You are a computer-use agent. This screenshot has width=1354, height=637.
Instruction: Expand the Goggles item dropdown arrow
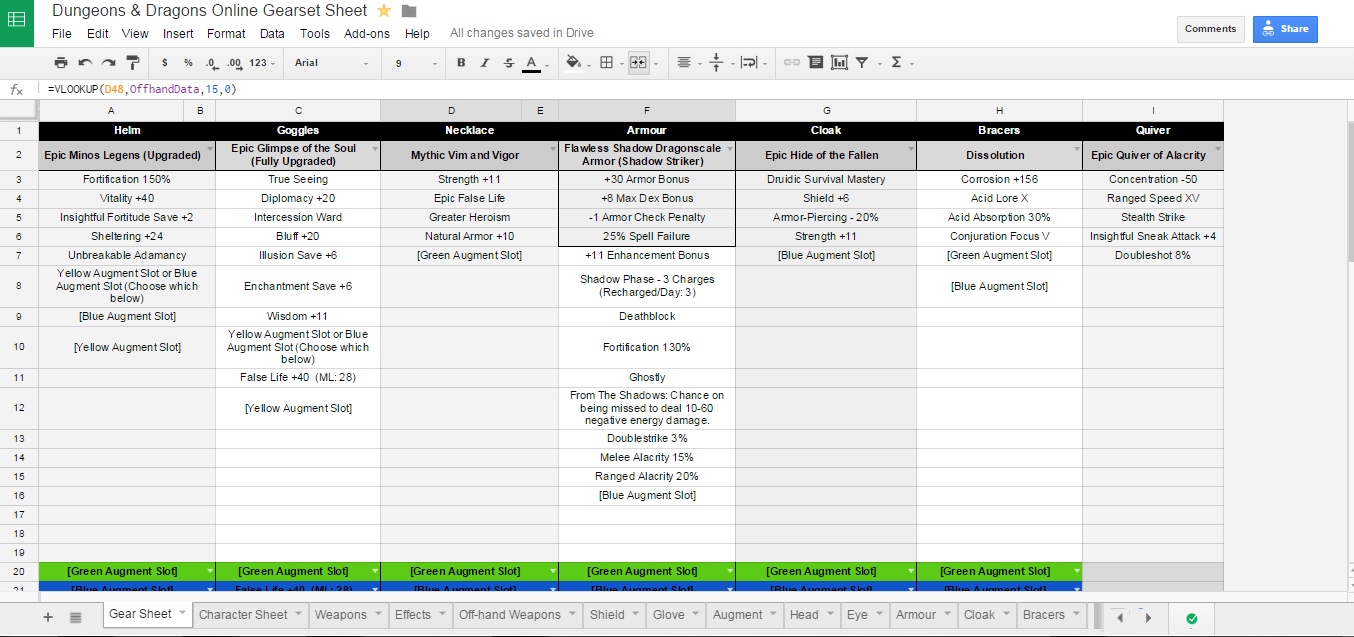(x=374, y=149)
